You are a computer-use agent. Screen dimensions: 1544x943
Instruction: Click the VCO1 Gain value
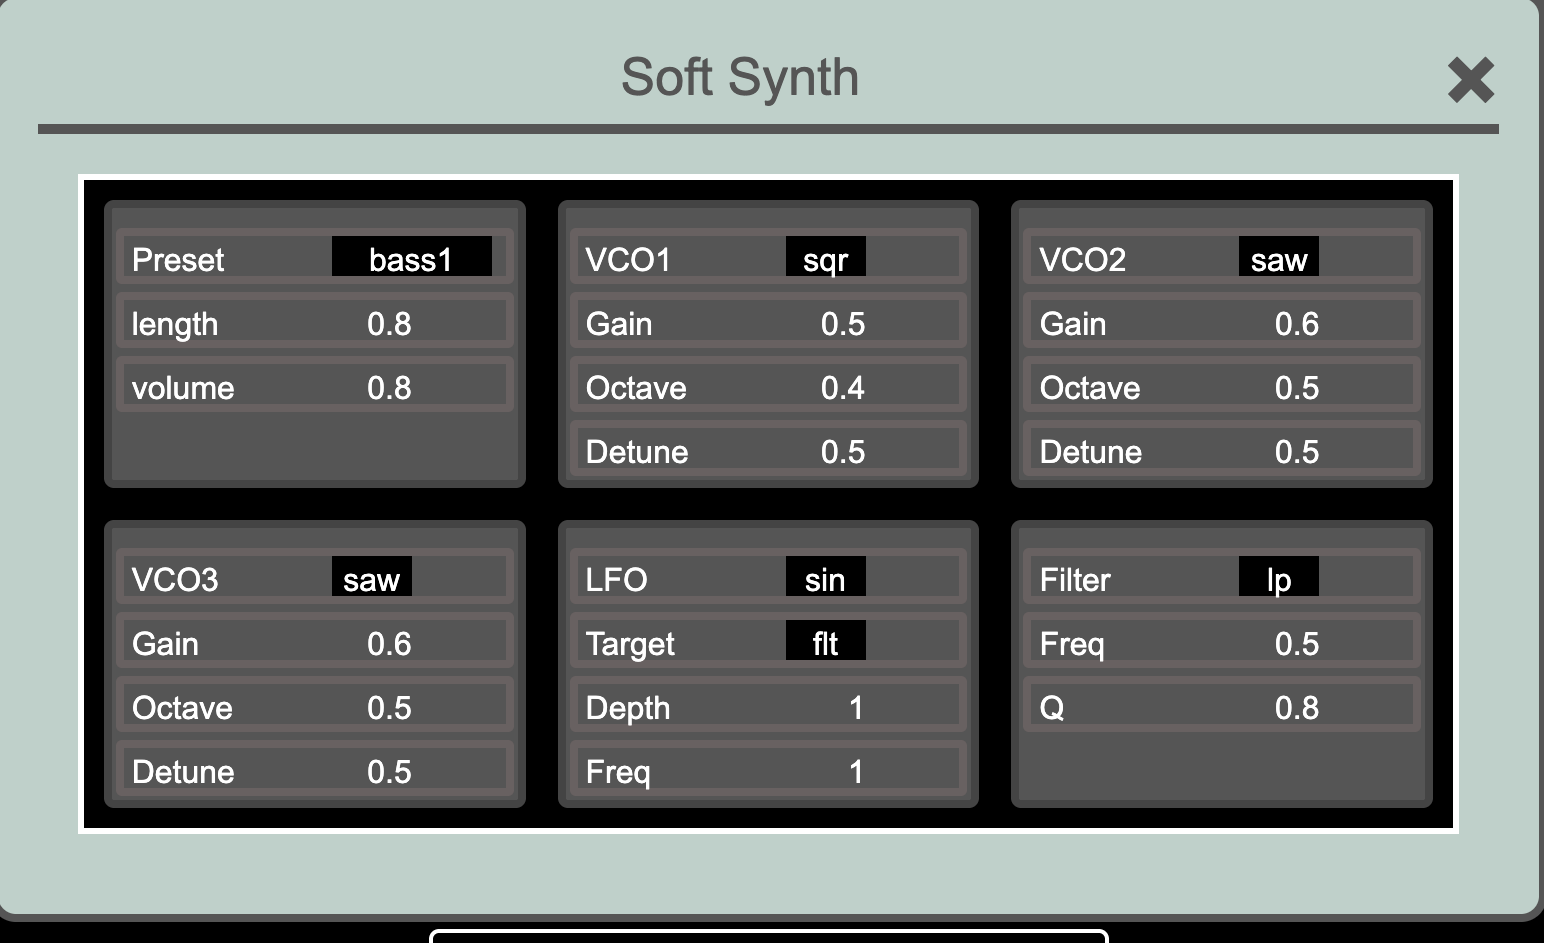(842, 323)
